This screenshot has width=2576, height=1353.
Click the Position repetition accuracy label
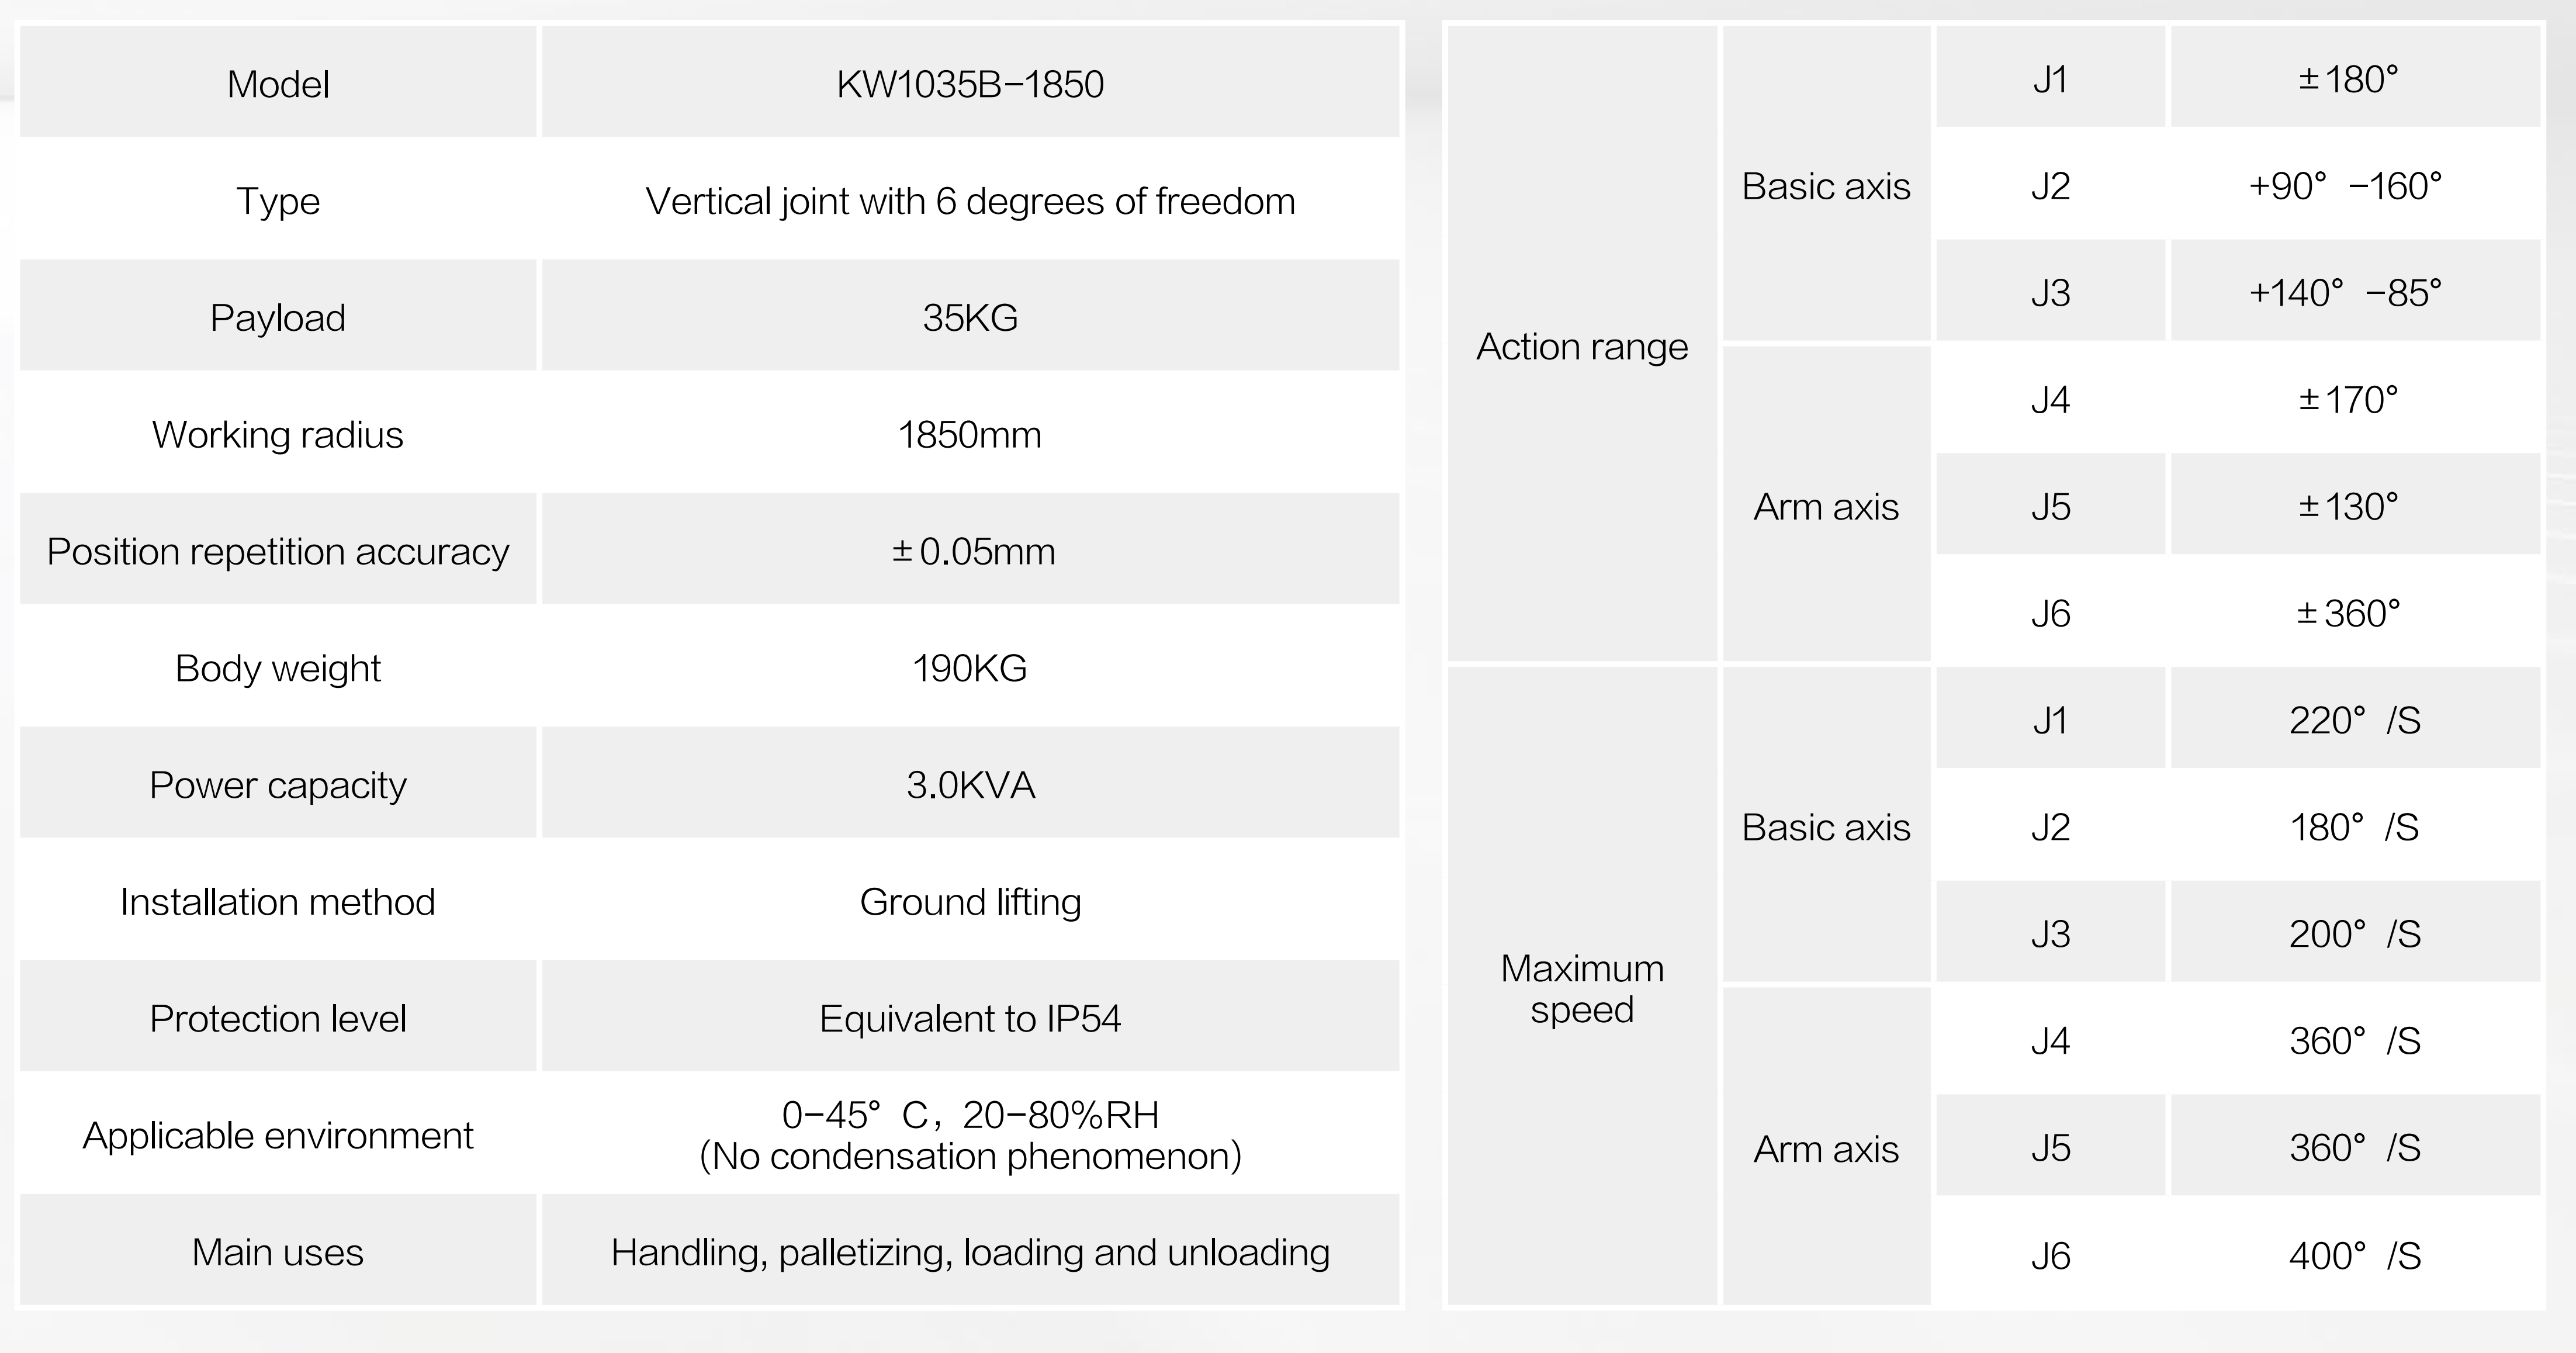coord(278,550)
